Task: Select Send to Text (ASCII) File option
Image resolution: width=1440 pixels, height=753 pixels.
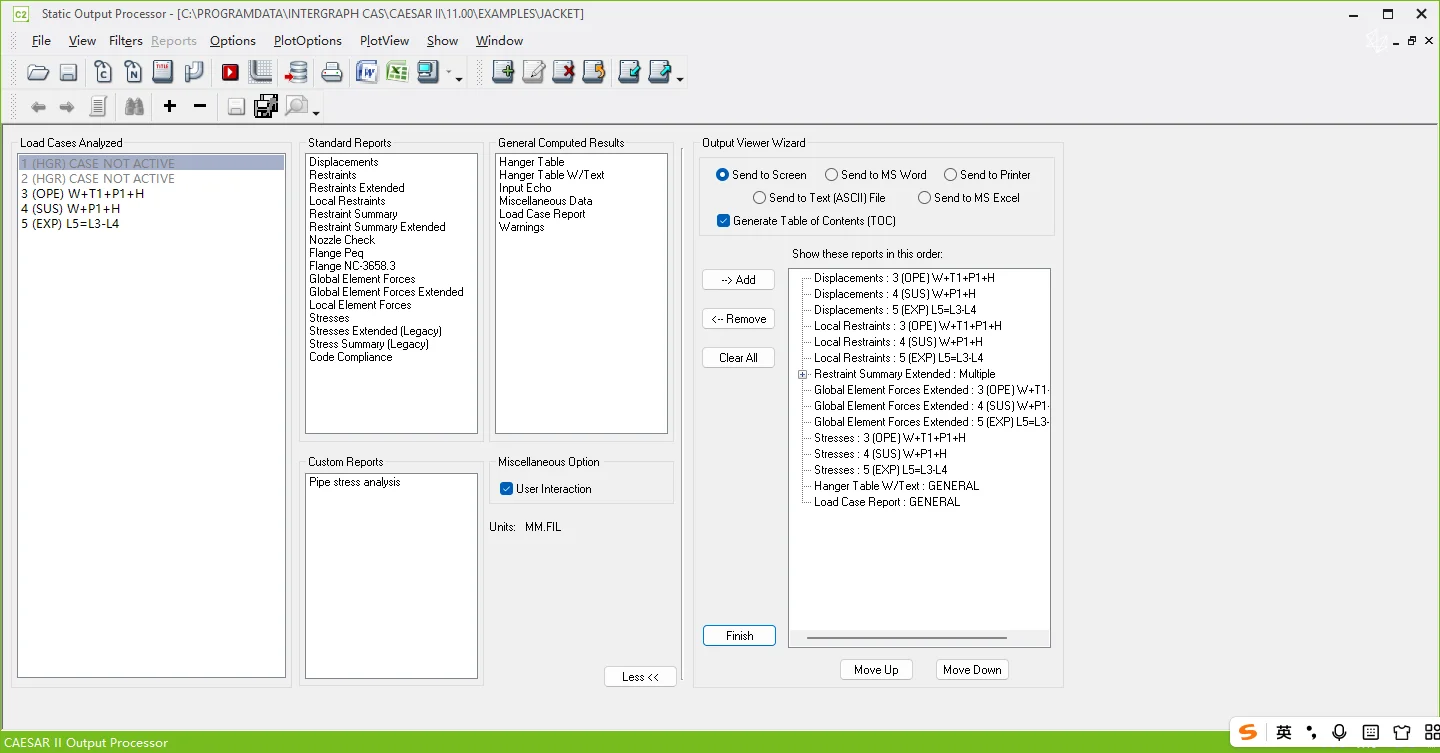Action: point(760,198)
